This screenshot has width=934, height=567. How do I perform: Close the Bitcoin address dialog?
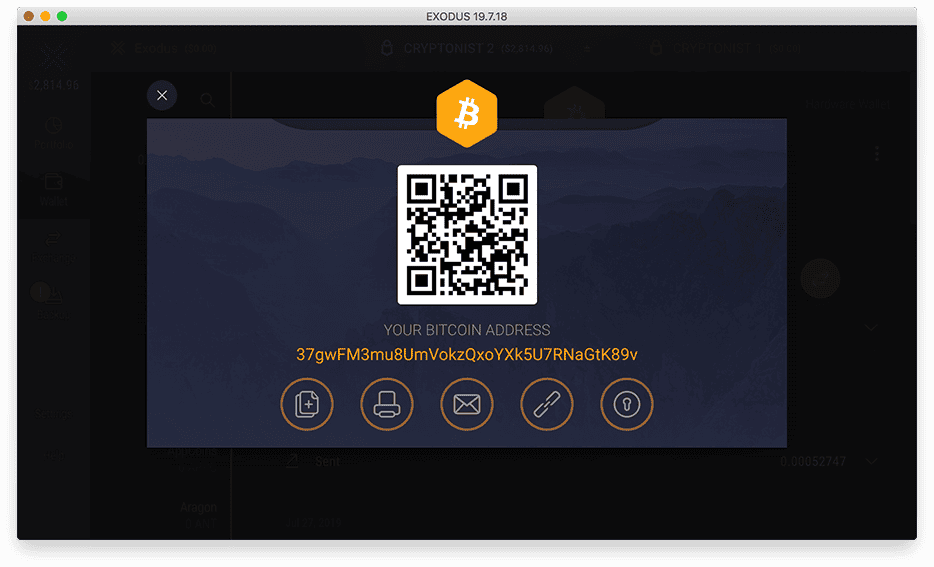[x=162, y=95]
